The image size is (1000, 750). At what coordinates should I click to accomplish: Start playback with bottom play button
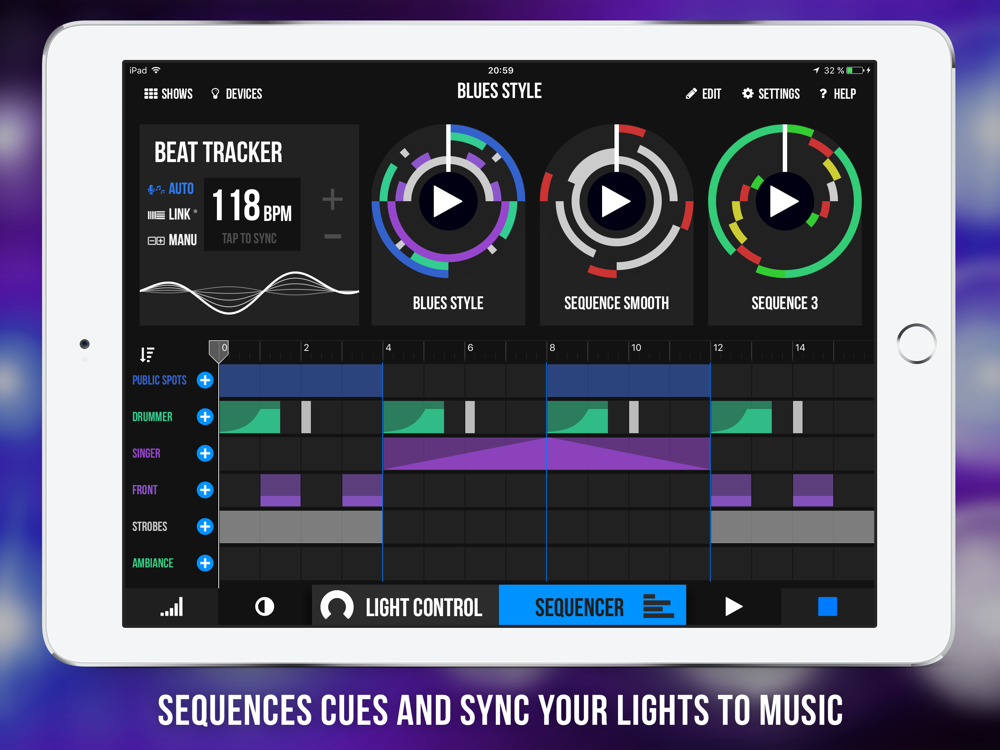coord(733,607)
